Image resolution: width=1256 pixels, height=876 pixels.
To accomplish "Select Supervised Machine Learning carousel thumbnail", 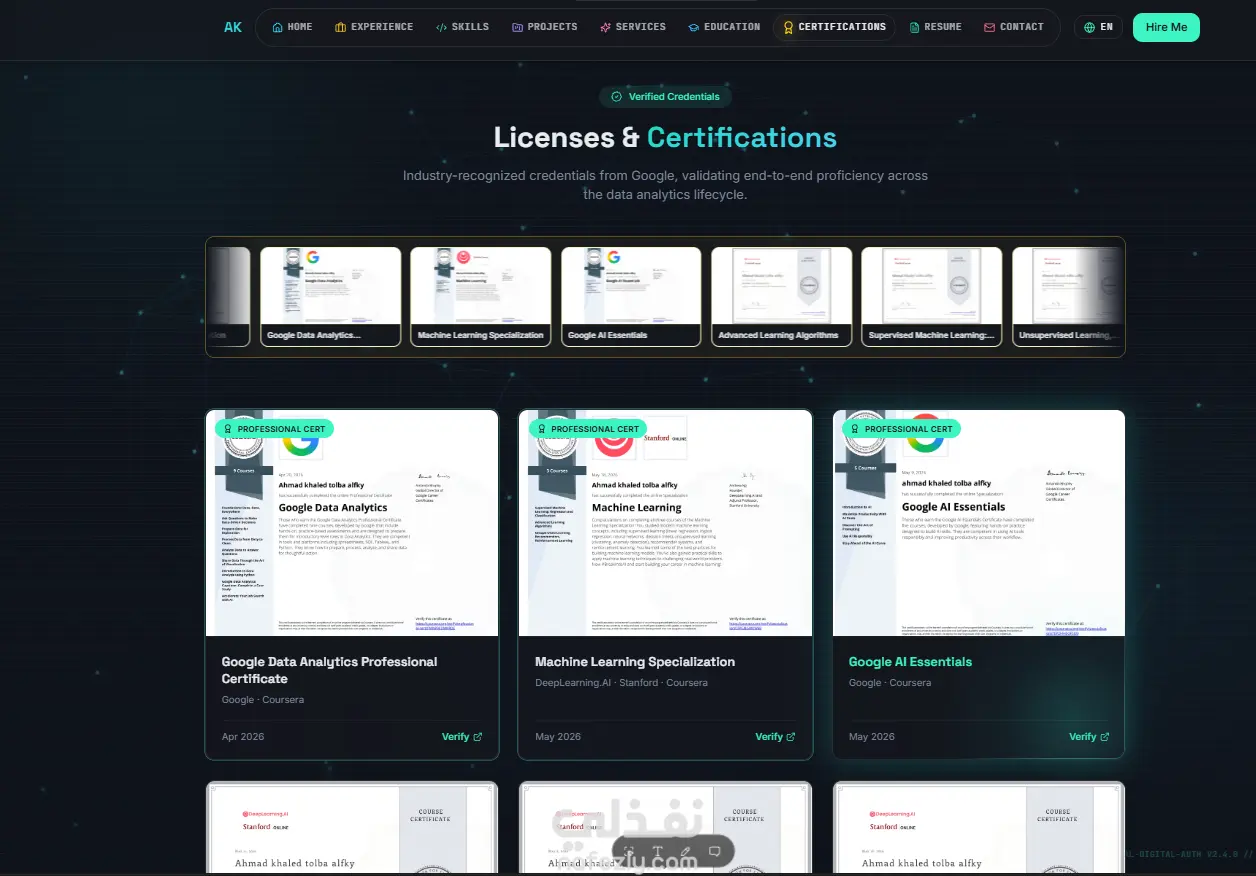I will click(932, 297).
